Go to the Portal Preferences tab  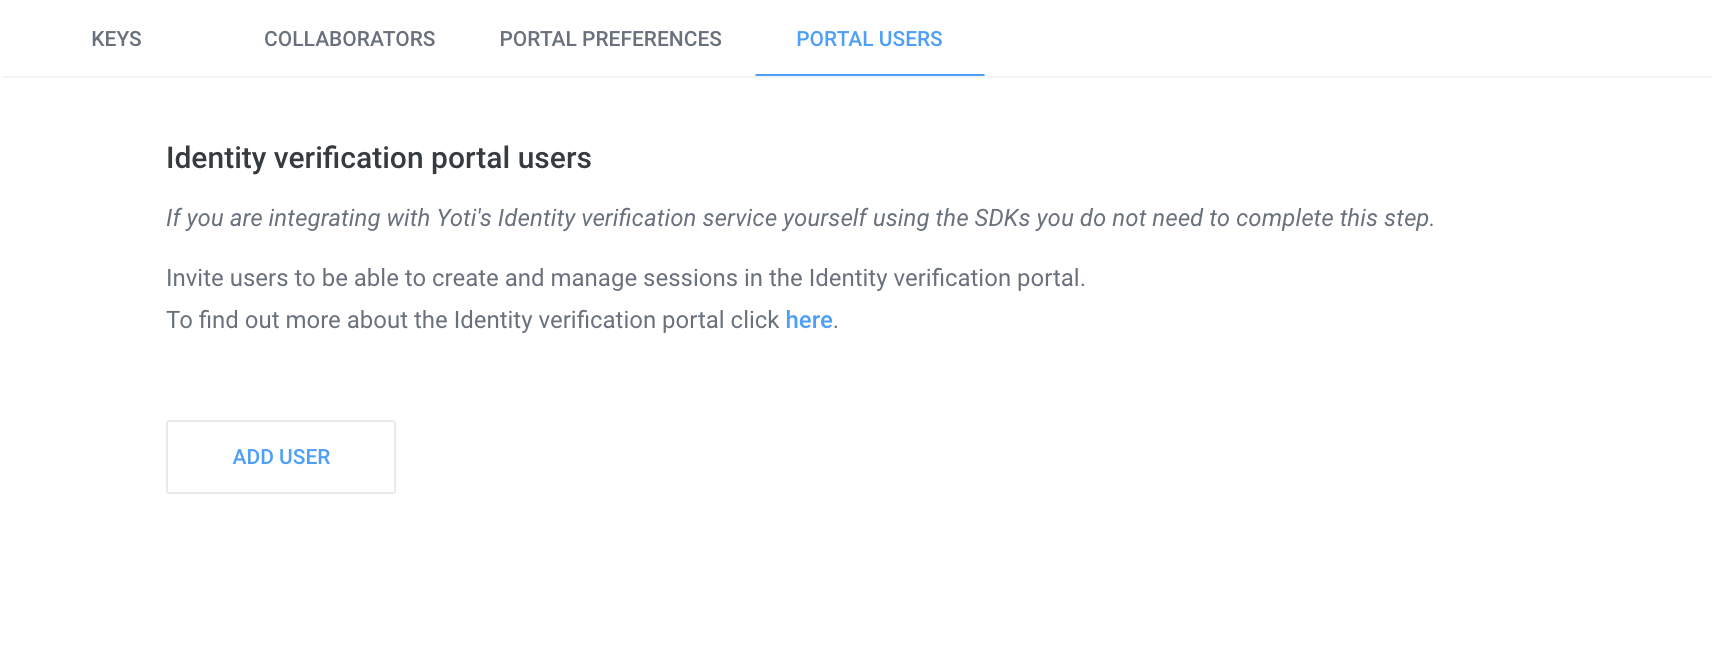tap(610, 39)
